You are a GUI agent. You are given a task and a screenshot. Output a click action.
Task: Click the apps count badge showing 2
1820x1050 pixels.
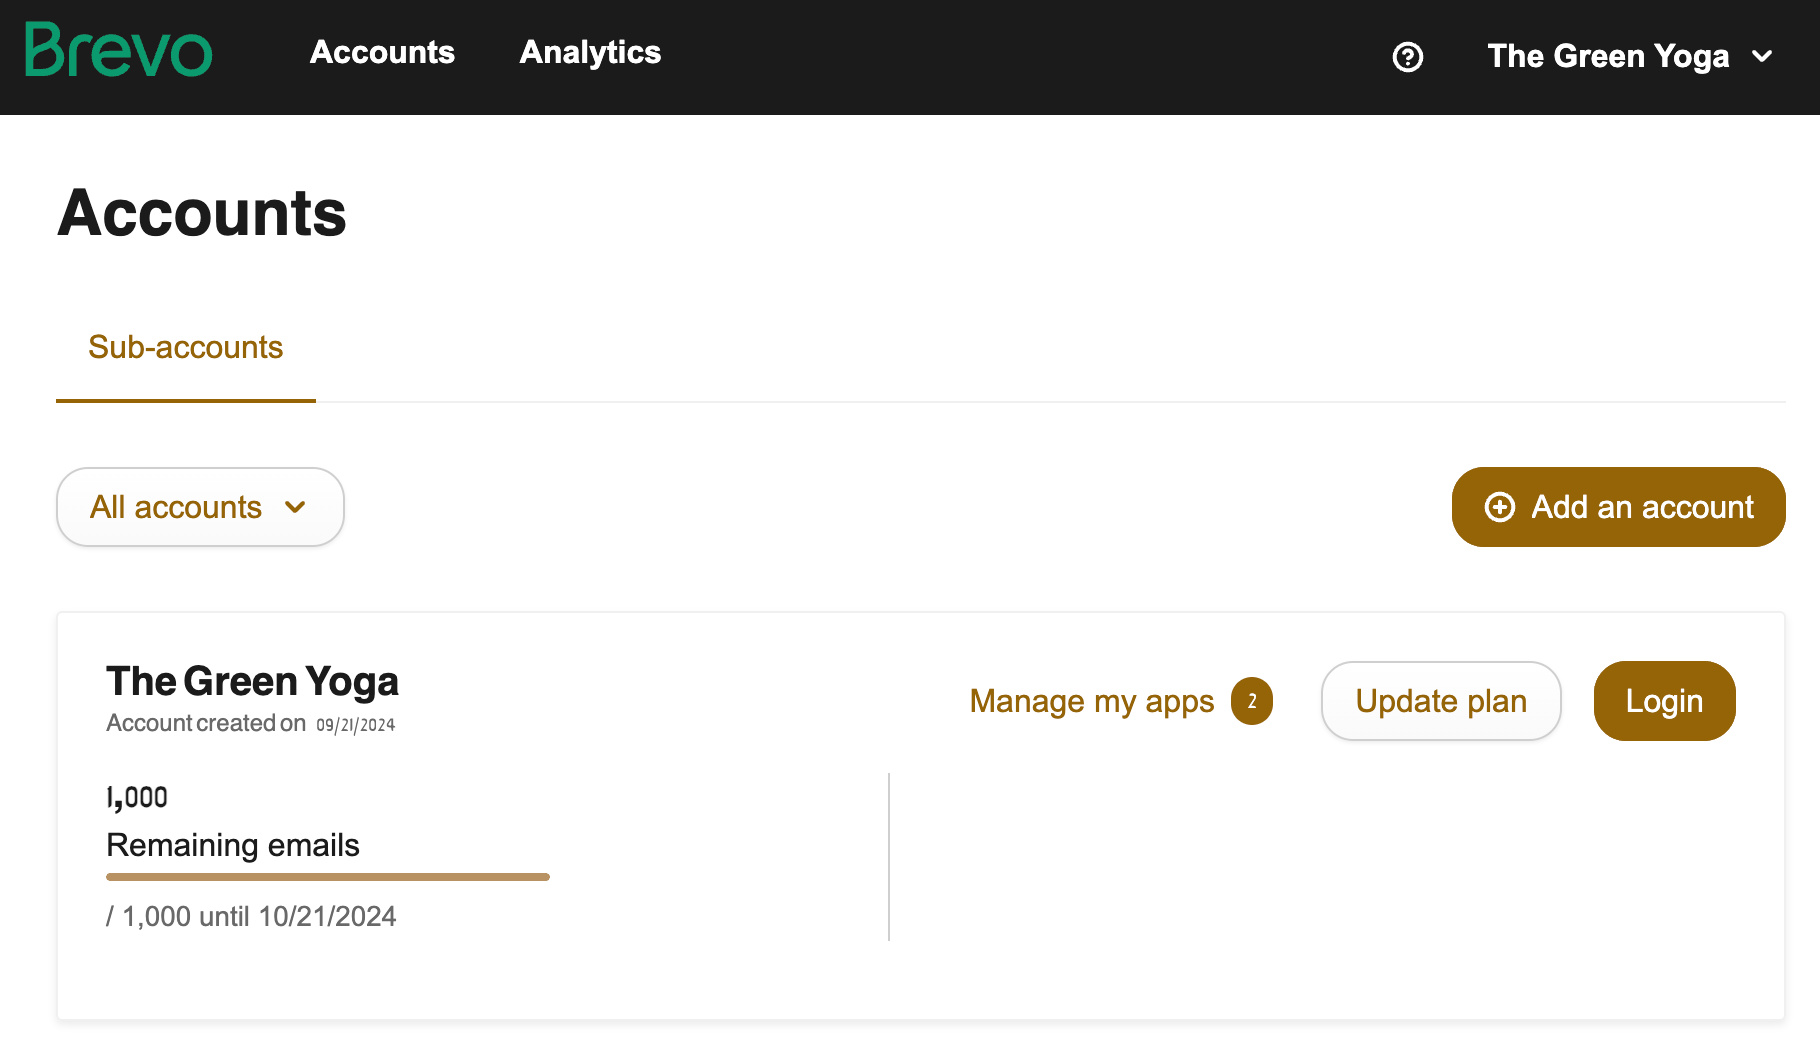[1252, 701]
